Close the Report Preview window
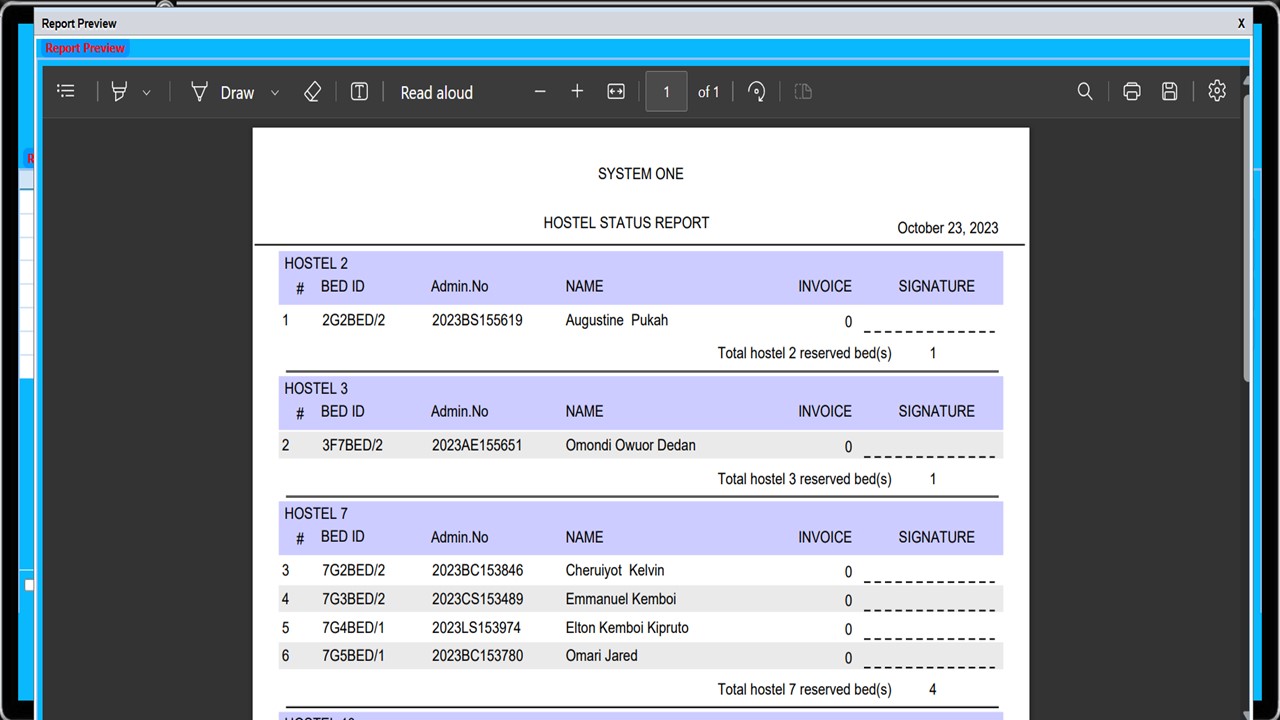 pyautogui.click(x=1241, y=23)
